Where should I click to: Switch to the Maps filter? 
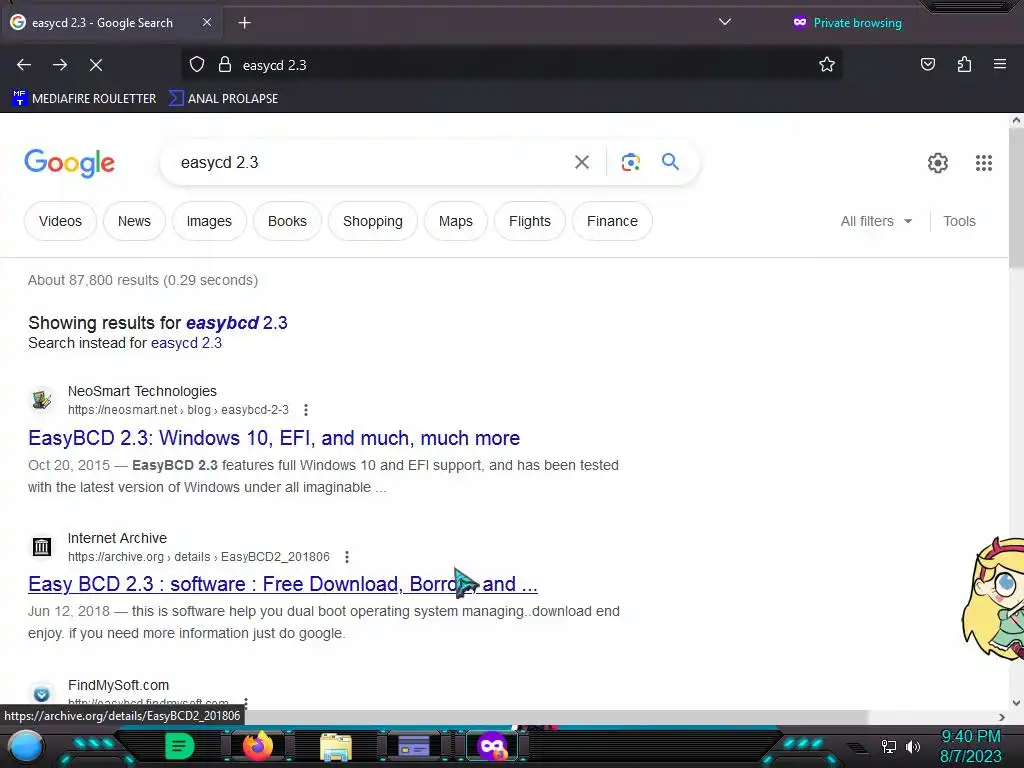coord(455,221)
